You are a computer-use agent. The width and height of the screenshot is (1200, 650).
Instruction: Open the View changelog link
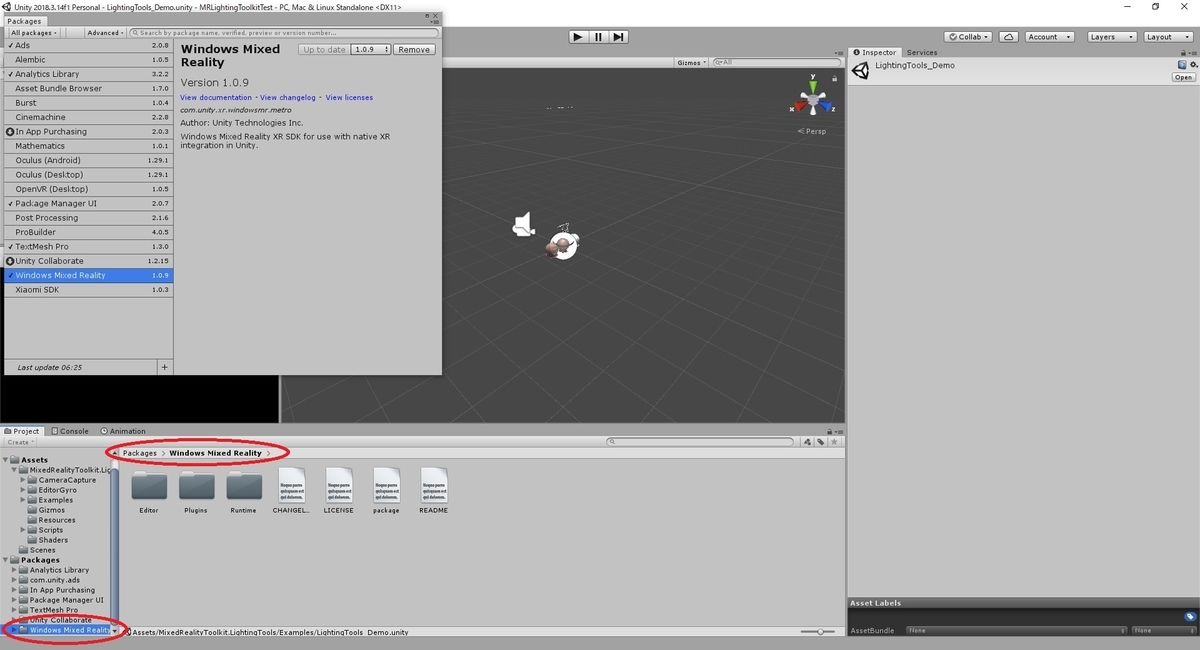(x=288, y=97)
